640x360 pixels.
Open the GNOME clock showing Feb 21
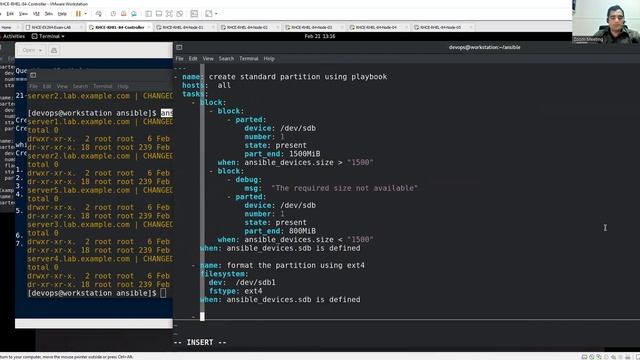tap(320, 36)
